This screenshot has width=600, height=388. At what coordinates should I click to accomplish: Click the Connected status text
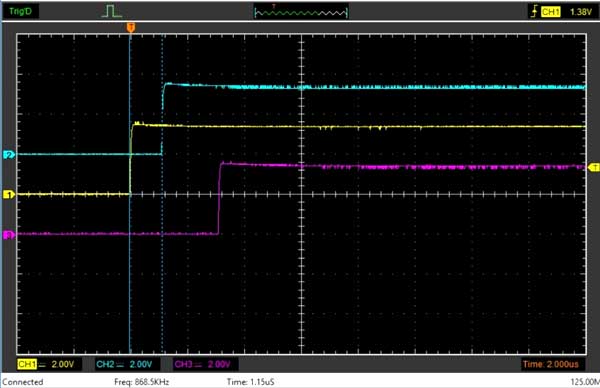[x=23, y=382]
